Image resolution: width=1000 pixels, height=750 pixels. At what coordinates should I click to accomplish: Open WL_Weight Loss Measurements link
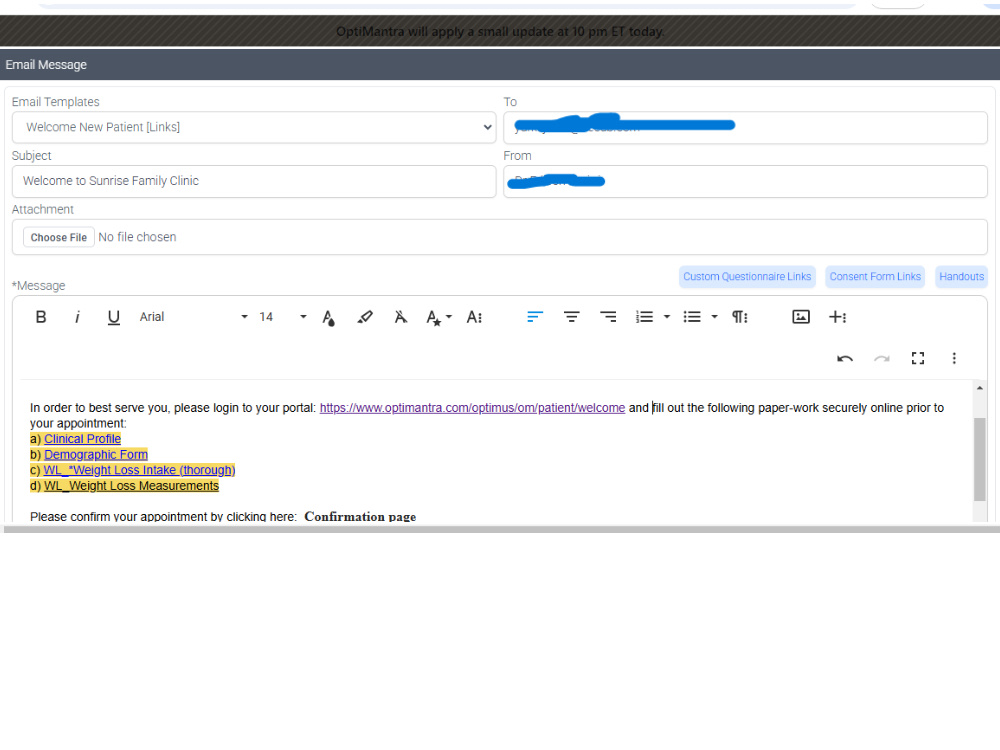(131, 486)
